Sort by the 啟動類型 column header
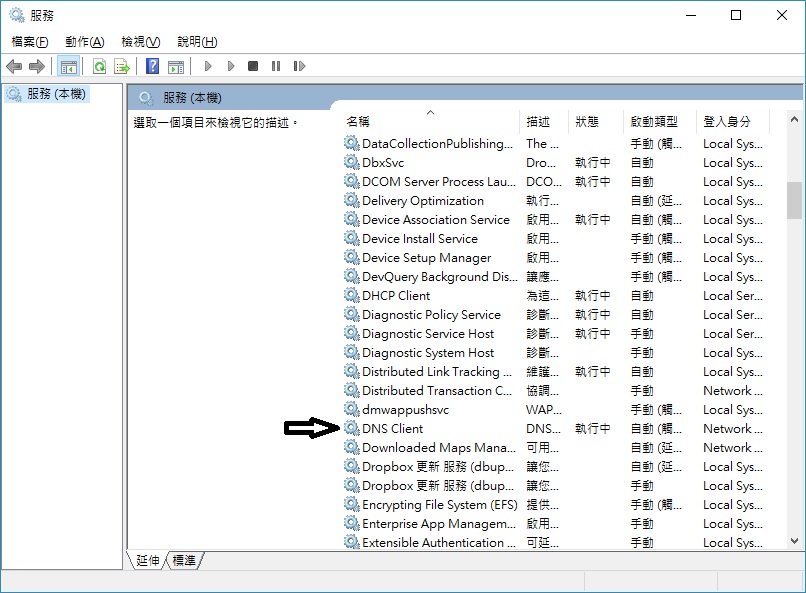Image resolution: width=806 pixels, height=593 pixels. 660,121
